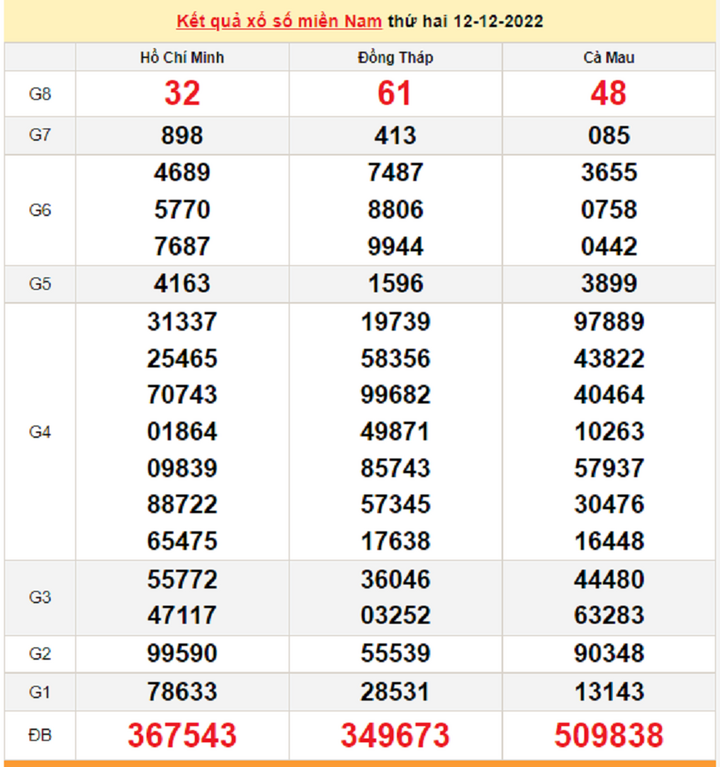The width and height of the screenshot is (720, 767).
Task: Select special prize number 349673
Action: click(395, 735)
